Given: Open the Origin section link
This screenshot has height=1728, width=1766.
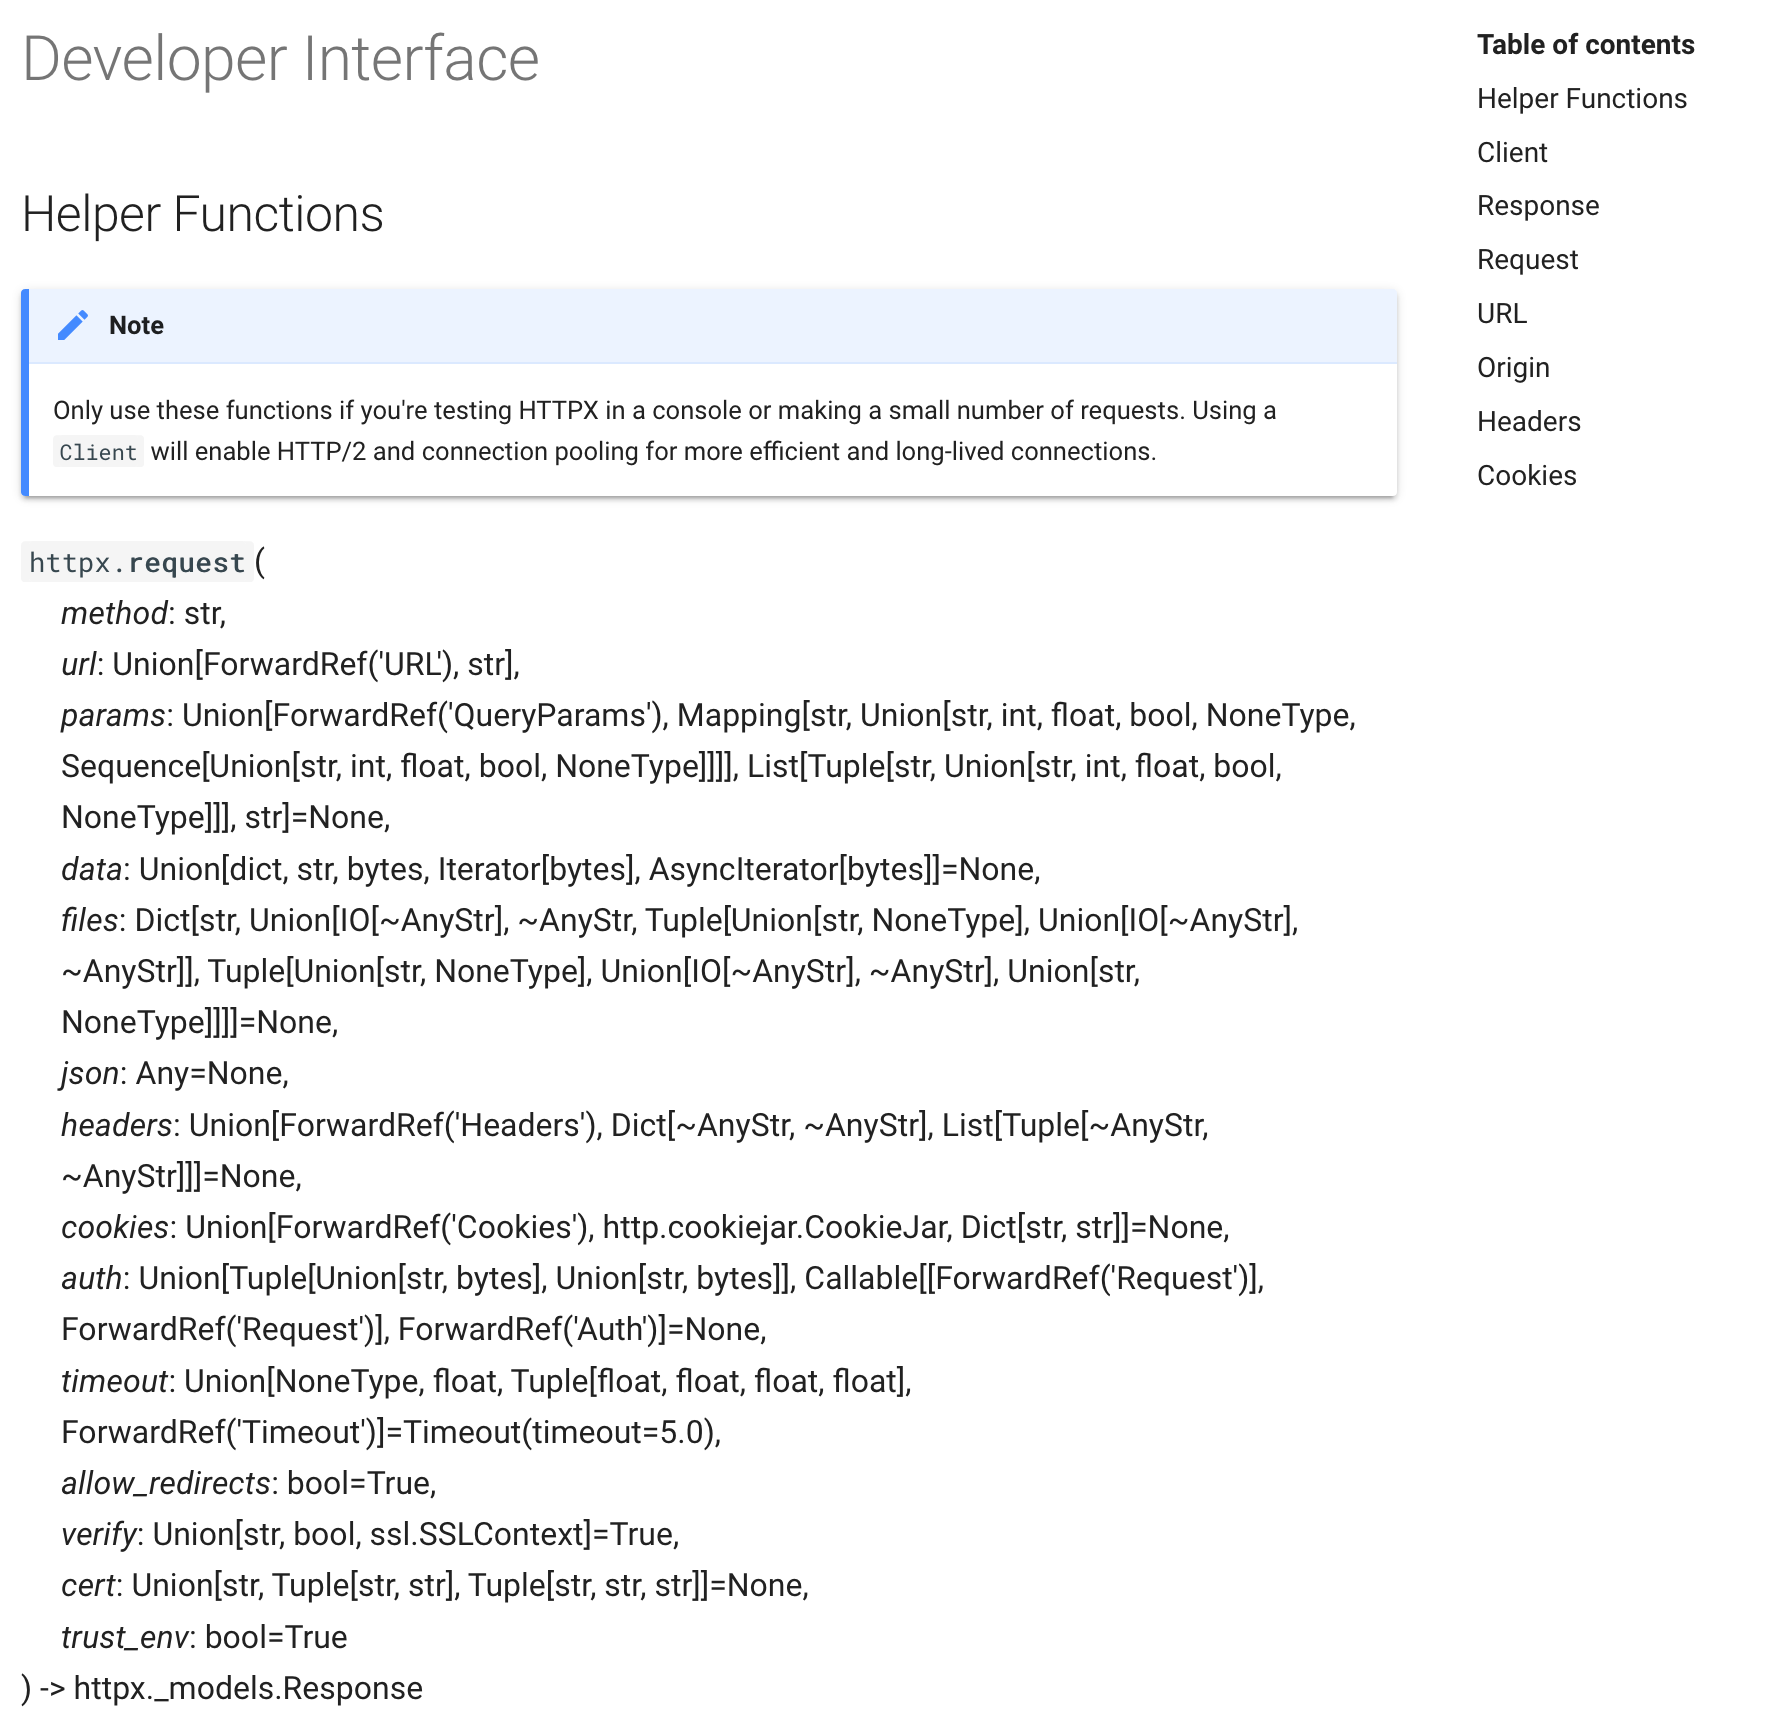Looking at the screenshot, I should [1513, 368].
